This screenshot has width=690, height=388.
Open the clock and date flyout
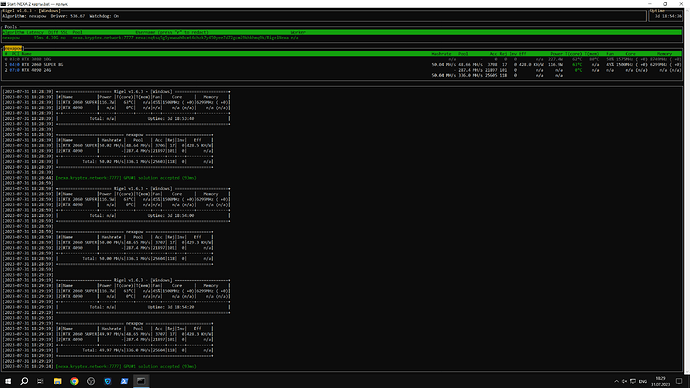(x=661, y=381)
